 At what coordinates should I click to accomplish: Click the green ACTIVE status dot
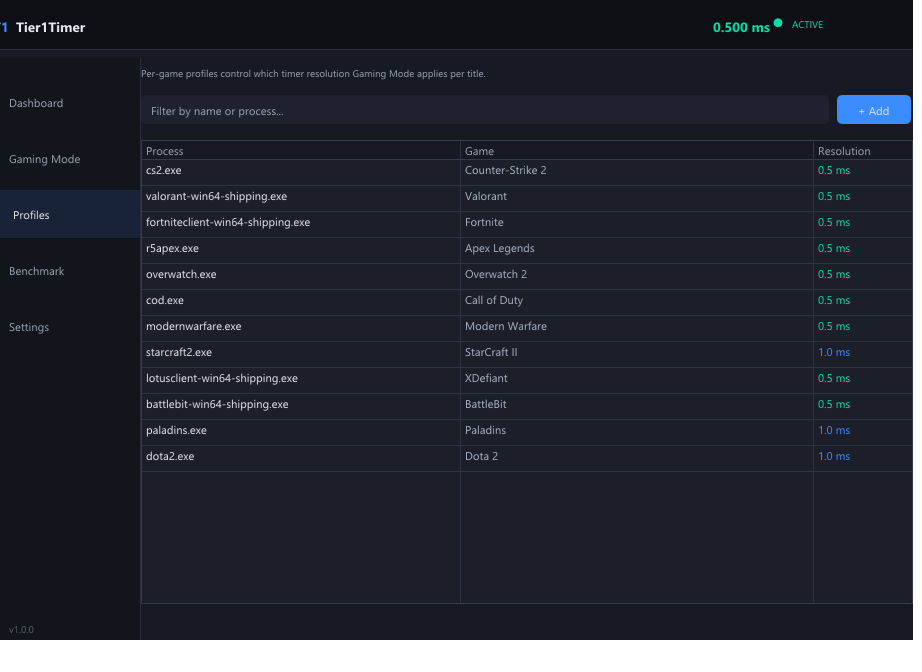[x=777, y=24]
